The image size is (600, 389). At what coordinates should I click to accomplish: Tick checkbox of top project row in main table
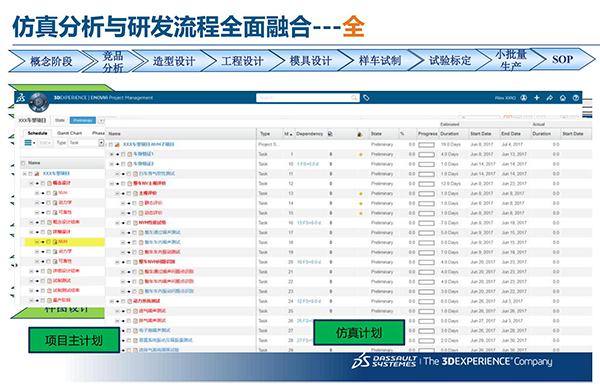pos(111,145)
